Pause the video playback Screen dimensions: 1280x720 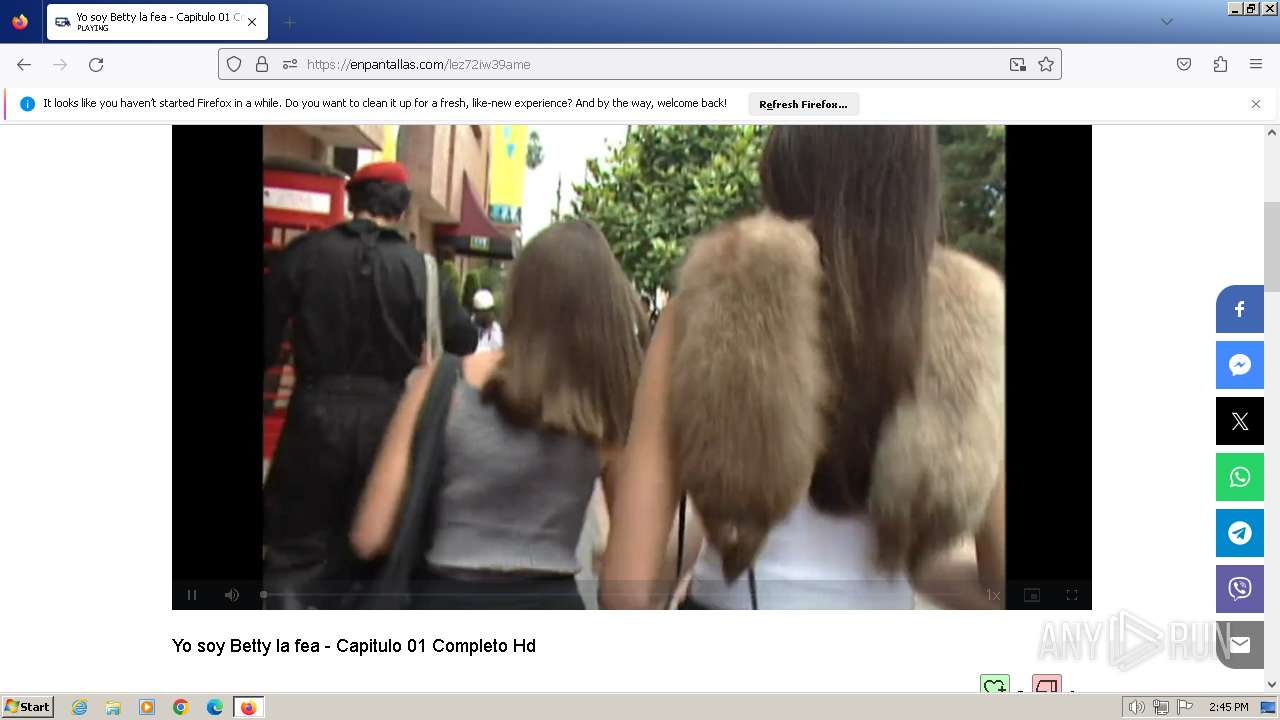192,595
